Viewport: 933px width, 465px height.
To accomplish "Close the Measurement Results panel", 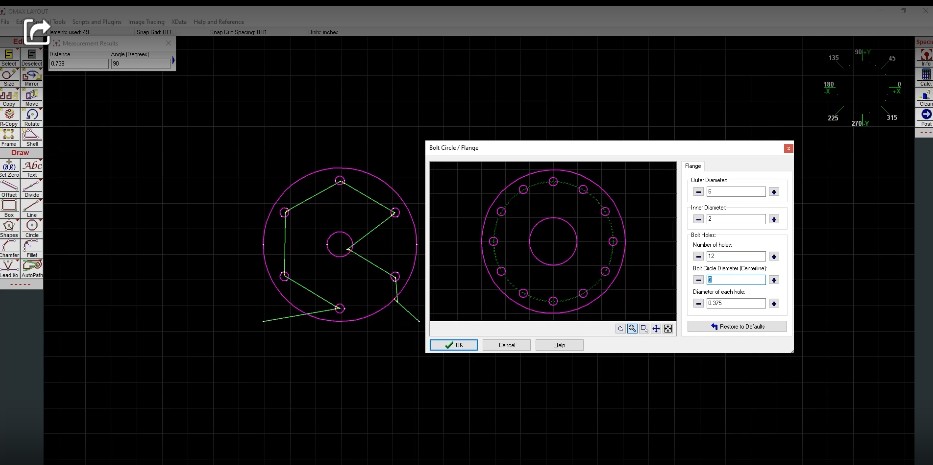I will tap(168, 43).
